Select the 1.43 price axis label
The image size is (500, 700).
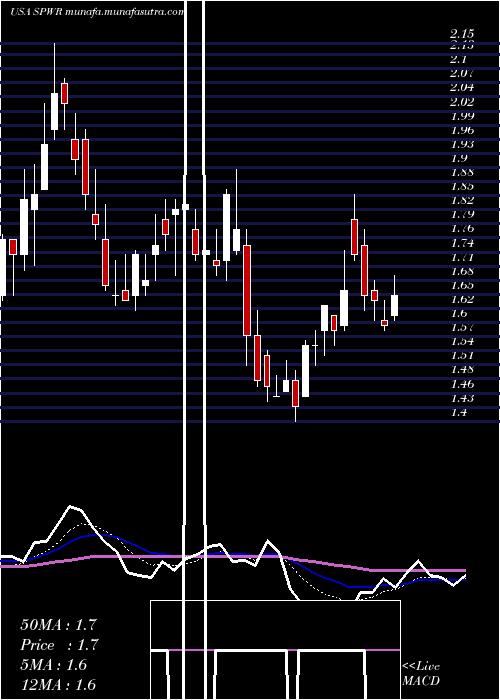tap(462, 398)
